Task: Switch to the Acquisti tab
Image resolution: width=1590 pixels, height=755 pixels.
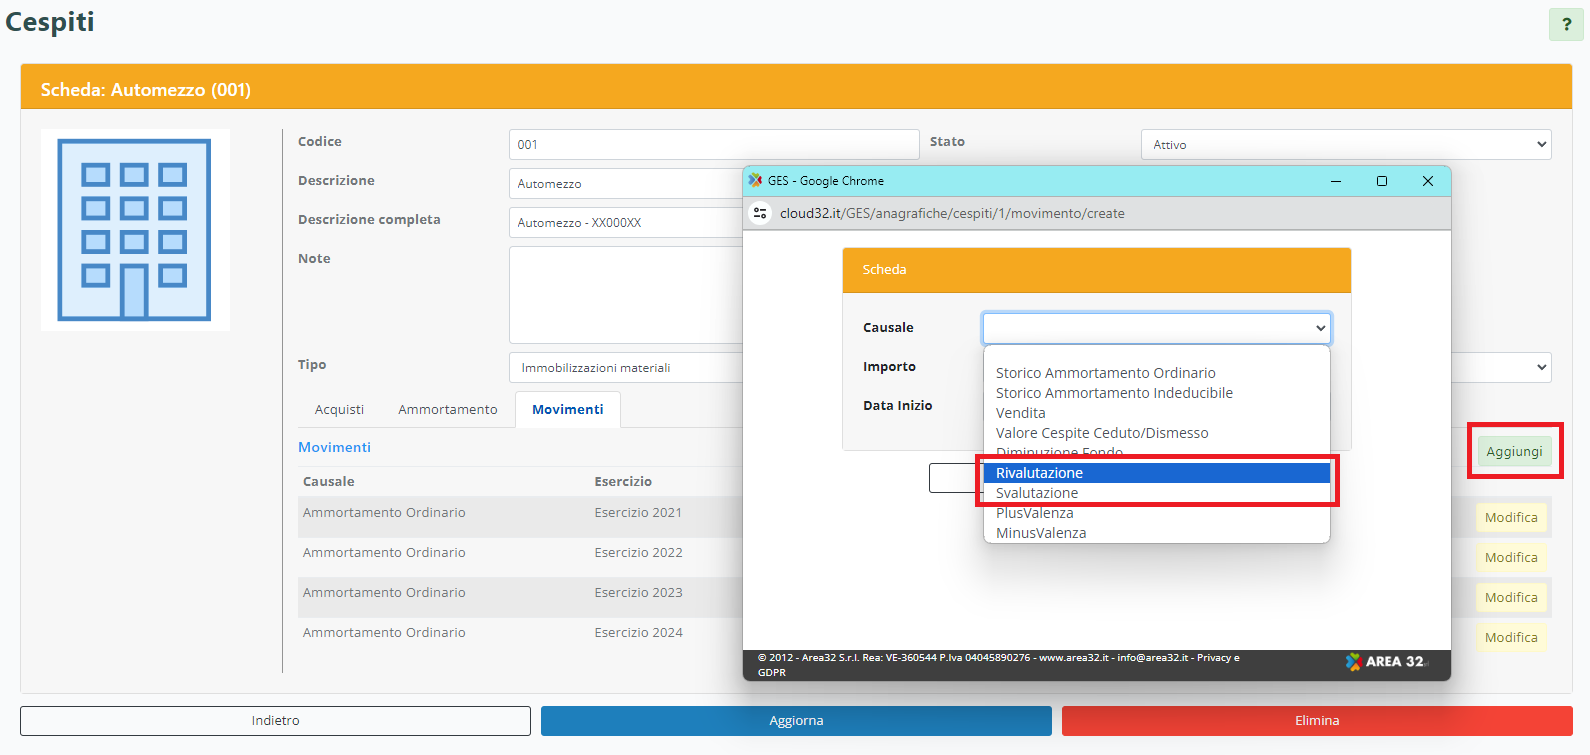Action: click(339, 410)
